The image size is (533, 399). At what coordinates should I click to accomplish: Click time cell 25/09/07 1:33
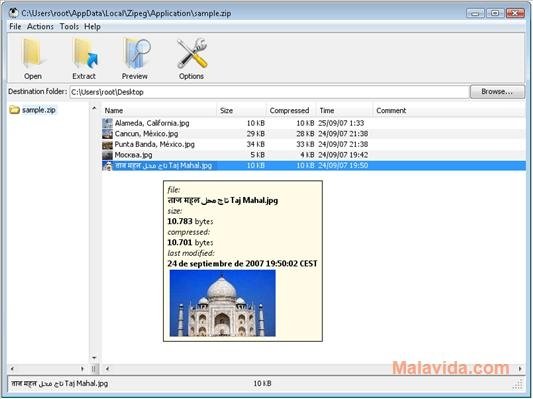coord(341,123)
